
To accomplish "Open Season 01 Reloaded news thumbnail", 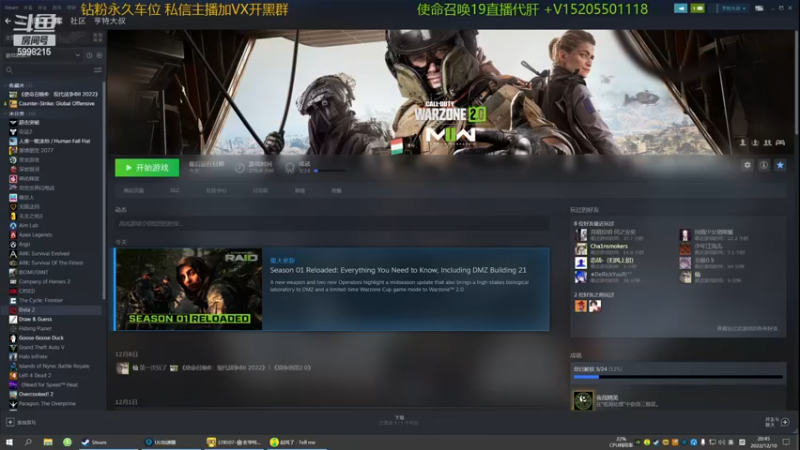I will pyautogui.click(x=189, y=289).
